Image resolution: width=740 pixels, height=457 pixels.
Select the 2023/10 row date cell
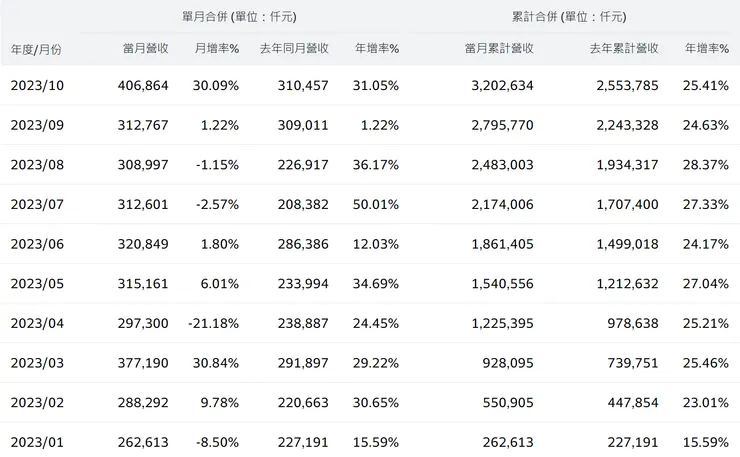click(37, 86)
